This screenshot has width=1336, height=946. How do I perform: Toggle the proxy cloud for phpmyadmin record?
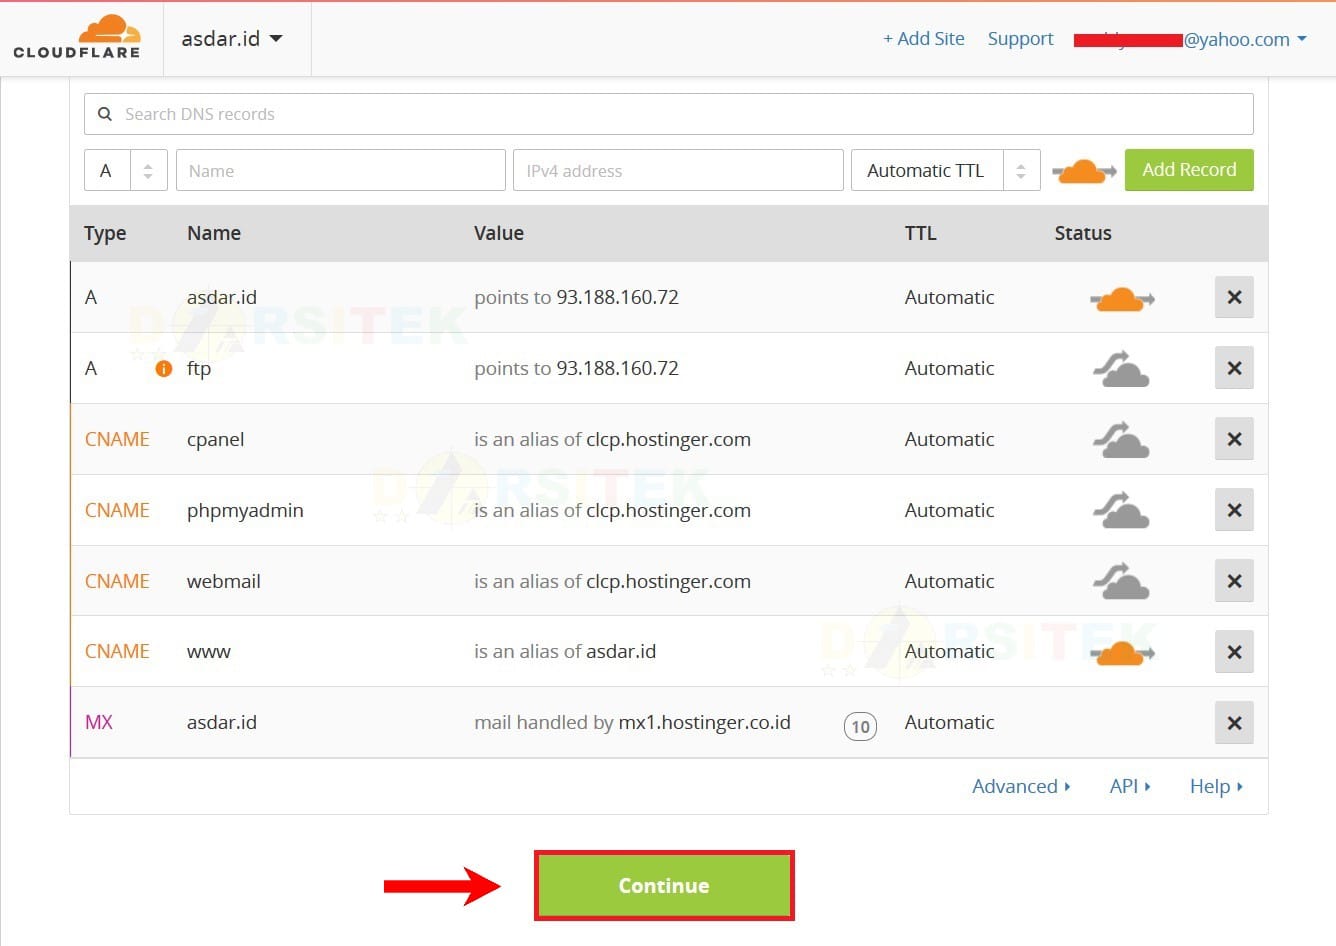pos(1121,511)
